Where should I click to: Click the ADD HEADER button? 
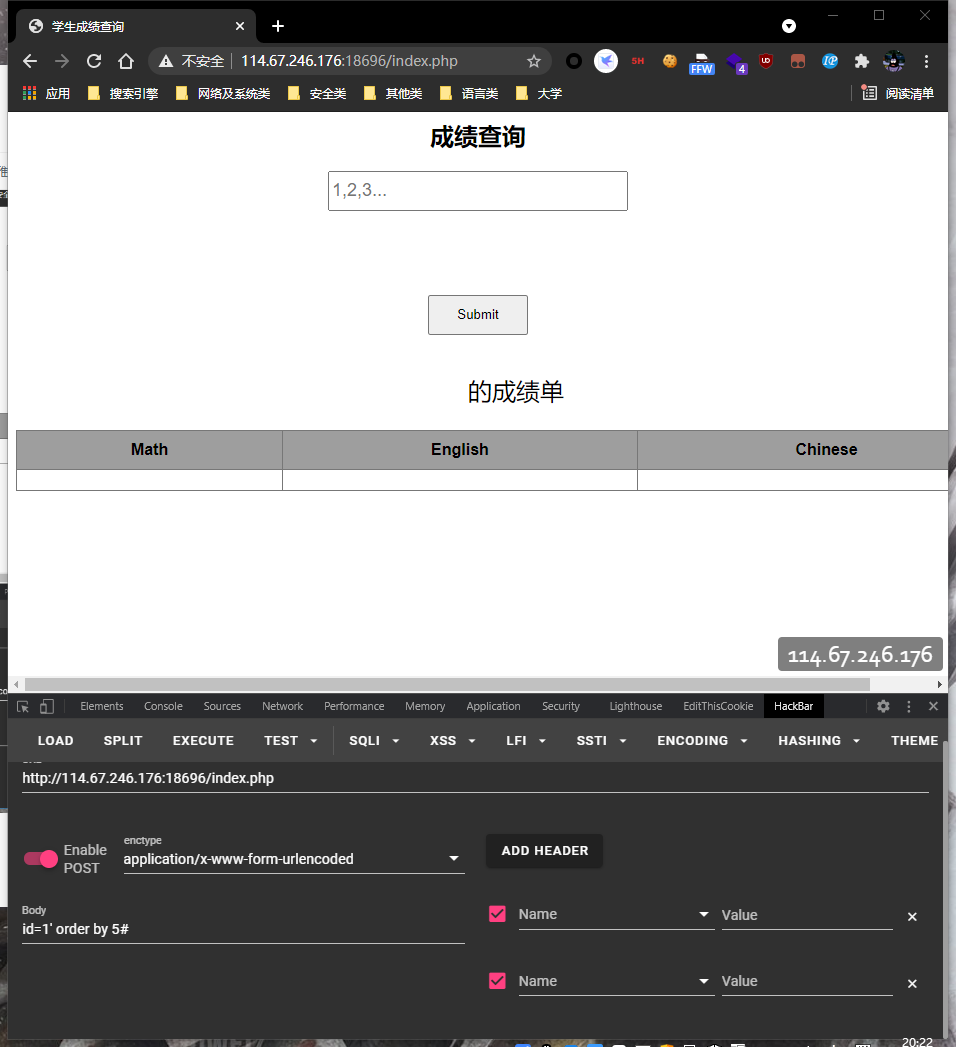(x=545, y=851)
